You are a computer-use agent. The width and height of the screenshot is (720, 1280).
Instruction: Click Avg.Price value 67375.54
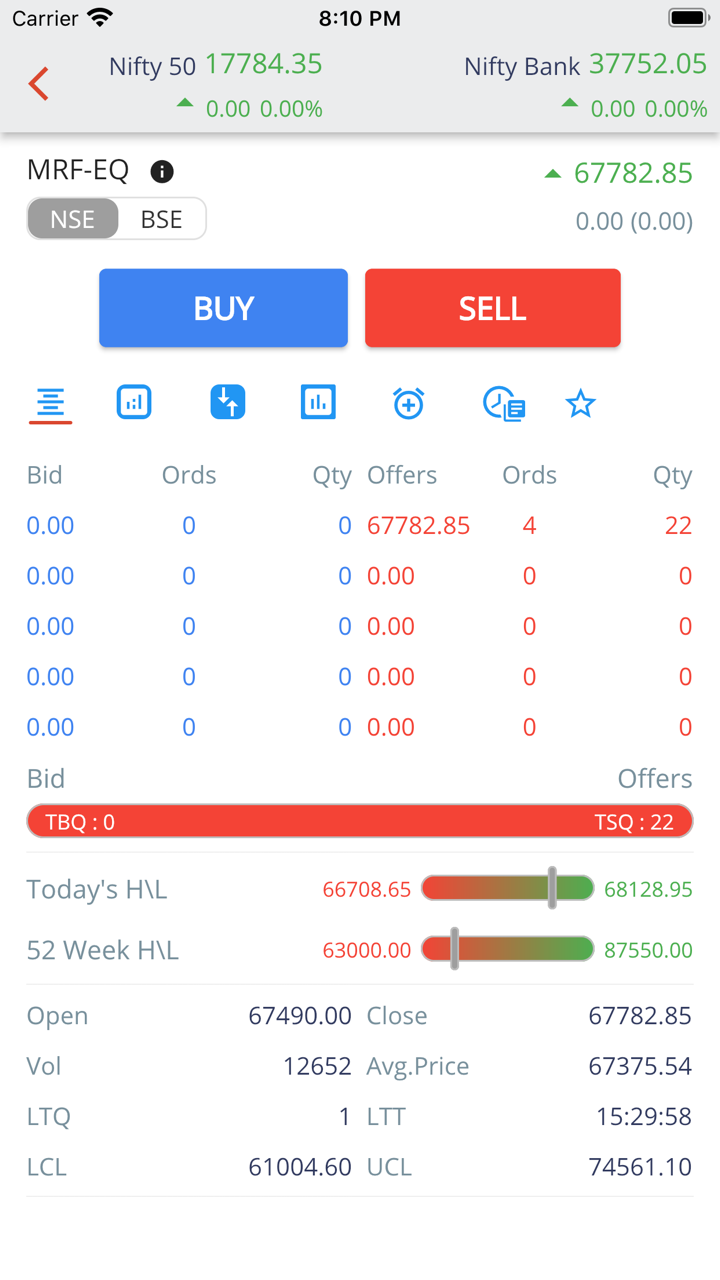click(640, 1066)
